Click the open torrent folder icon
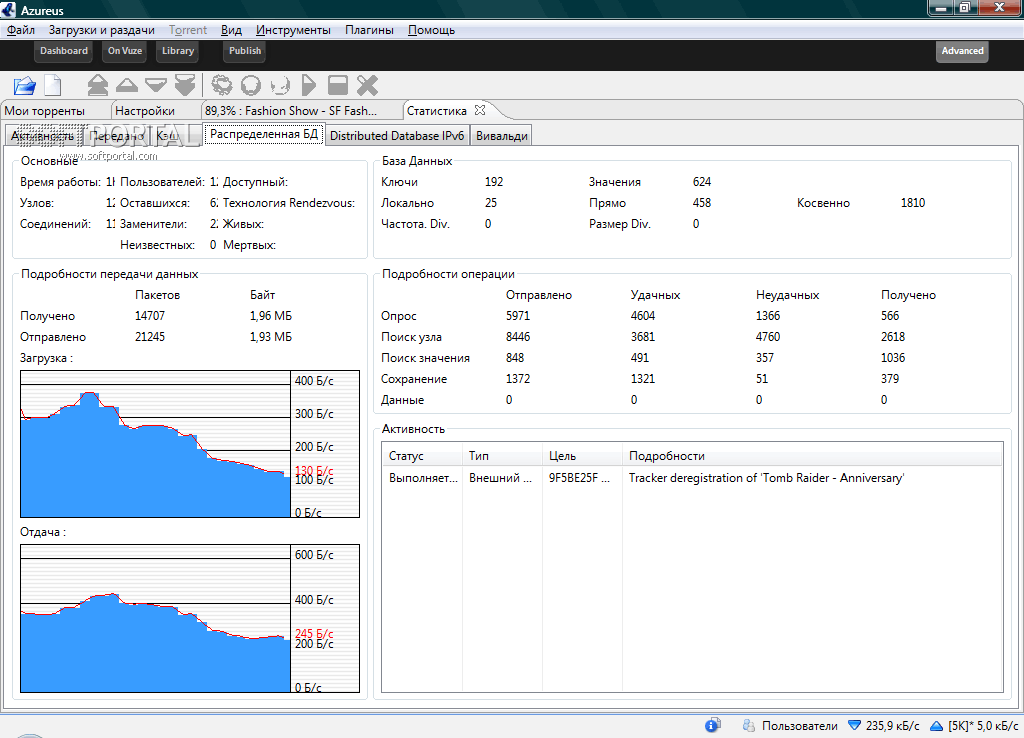The width and height of the screenshot is (1024, 738). [24, 86]
